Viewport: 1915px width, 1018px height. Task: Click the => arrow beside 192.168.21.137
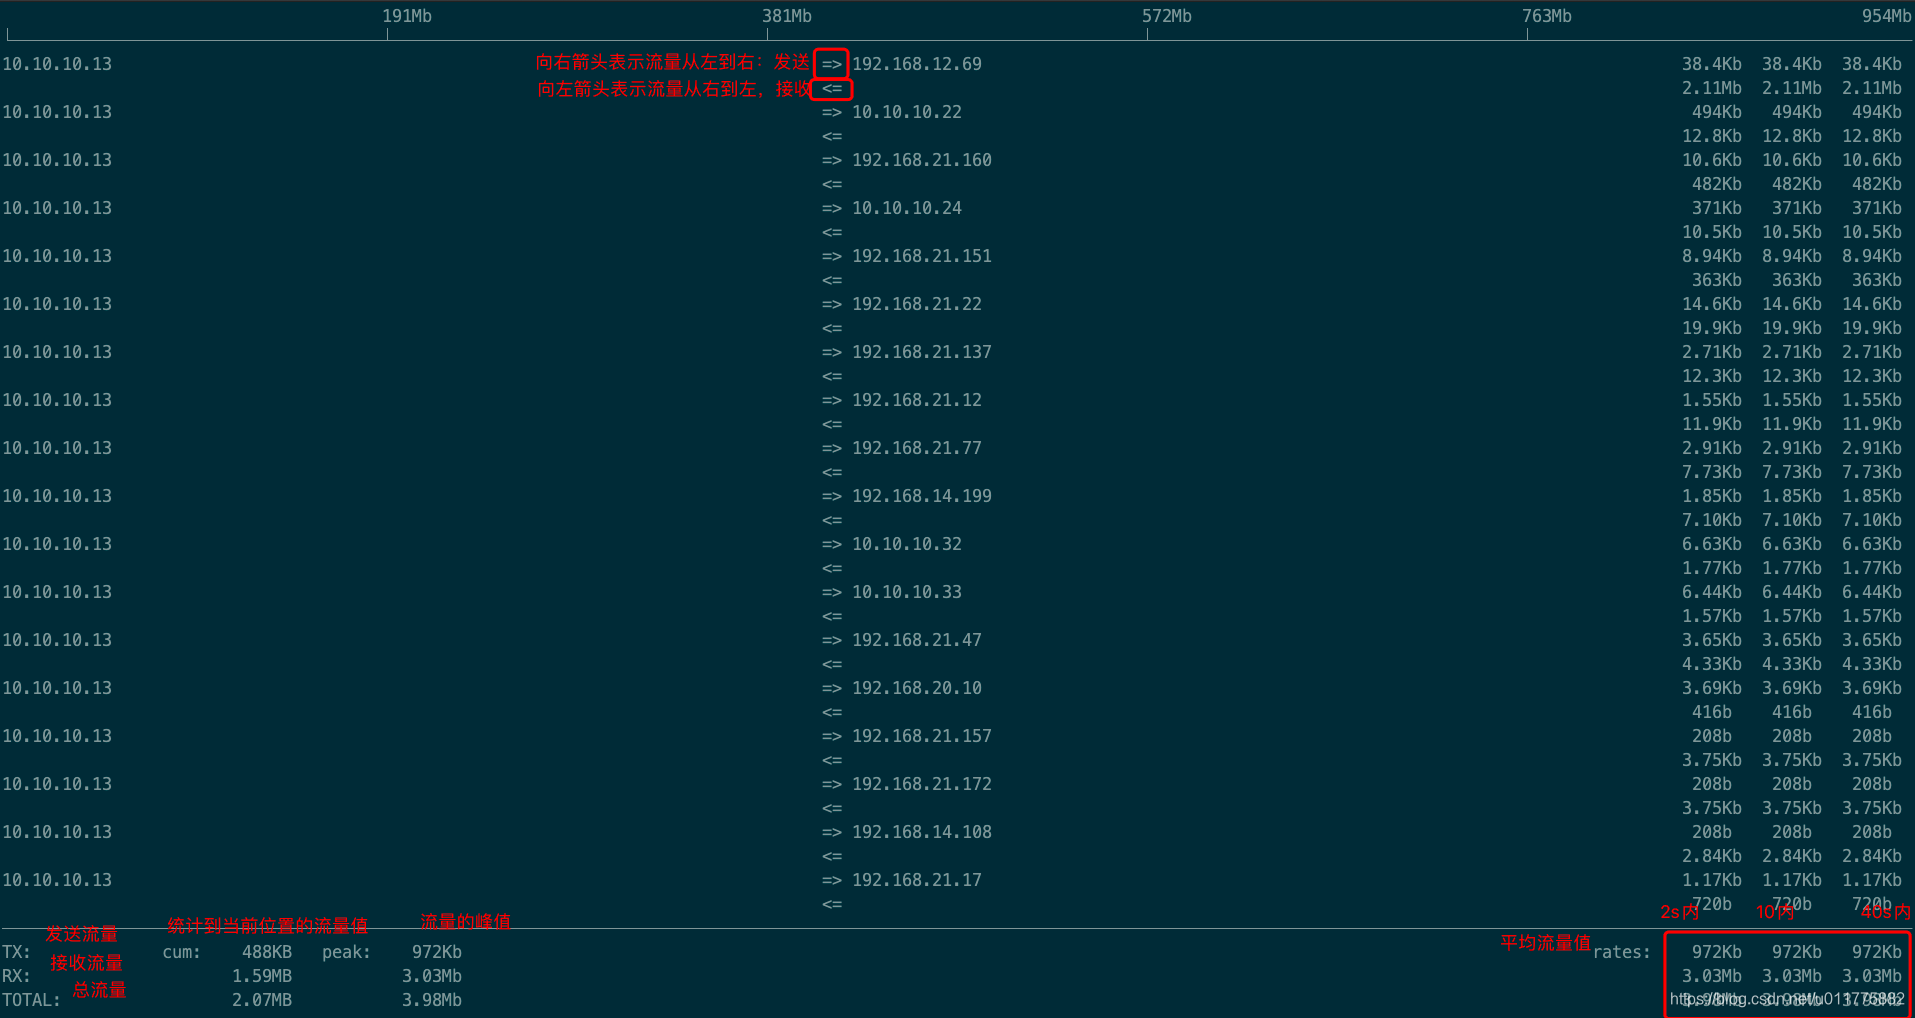coord(832,352)
